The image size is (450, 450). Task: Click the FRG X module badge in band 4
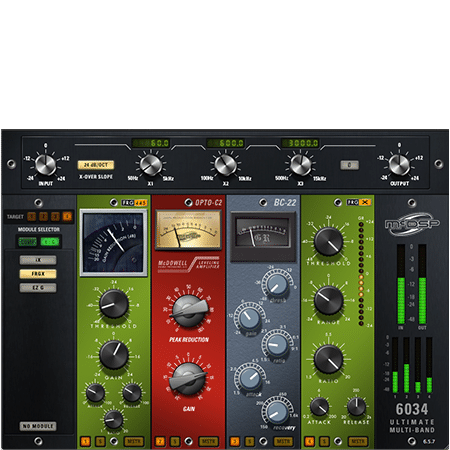point(359,202)
